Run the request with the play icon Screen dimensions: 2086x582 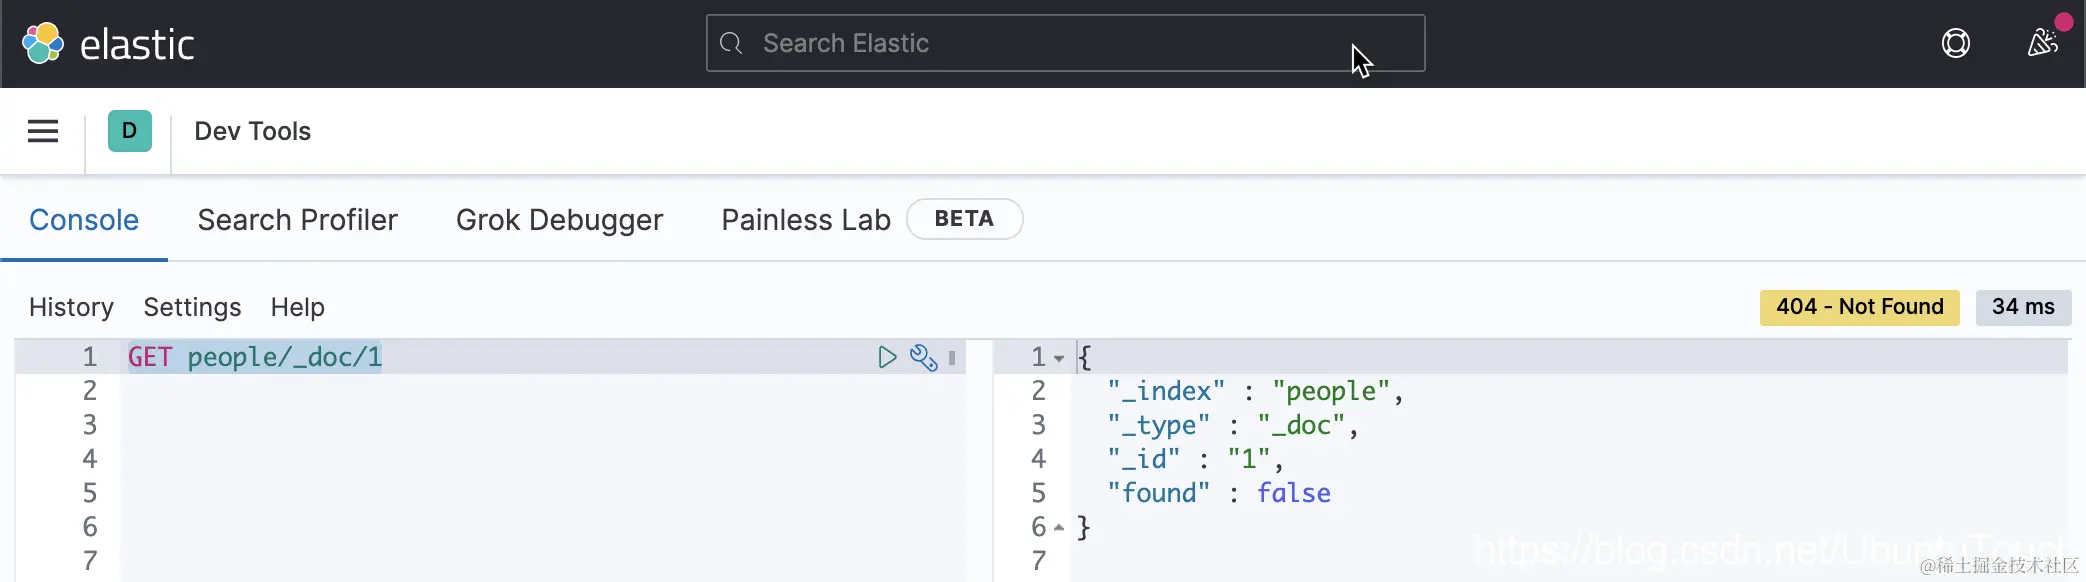(x=887, y=357)
